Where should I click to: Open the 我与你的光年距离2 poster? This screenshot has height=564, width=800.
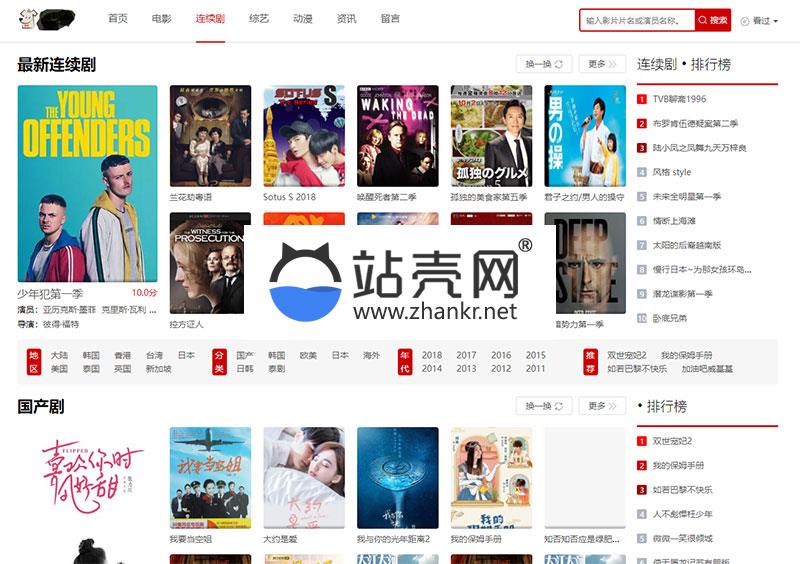[x=398, y=478]
